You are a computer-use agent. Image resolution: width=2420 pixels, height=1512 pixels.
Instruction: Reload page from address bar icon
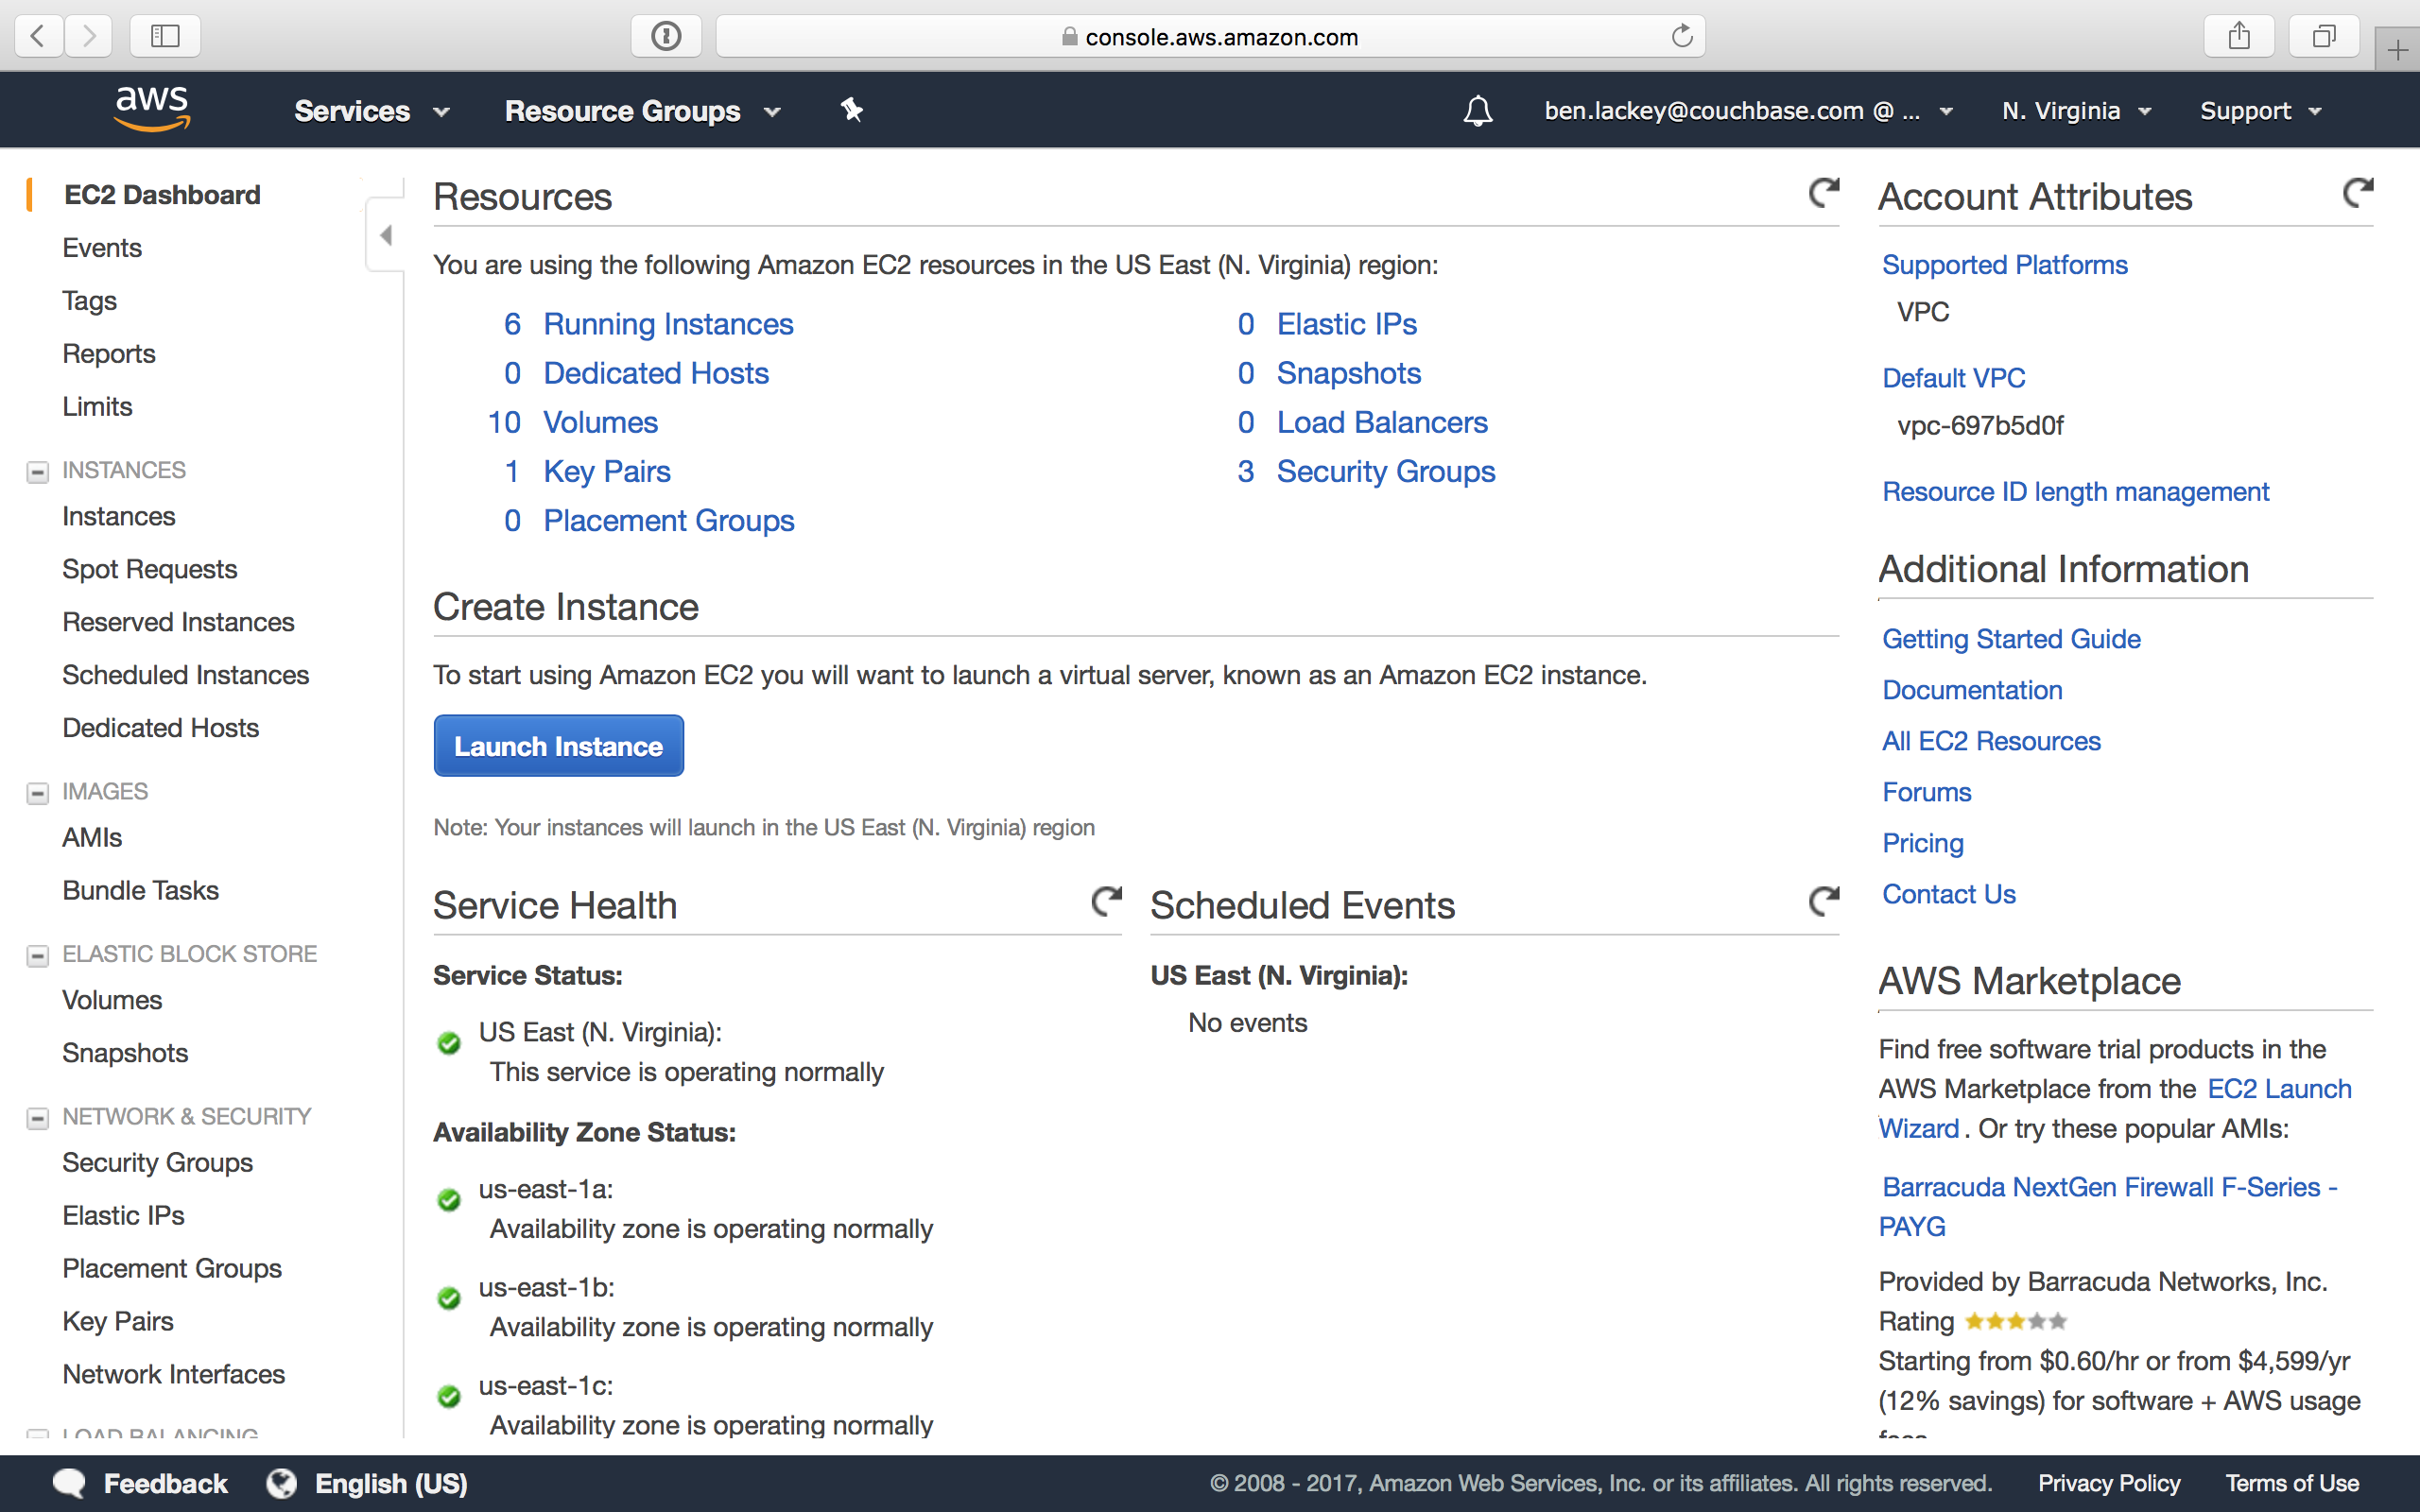1682,37
